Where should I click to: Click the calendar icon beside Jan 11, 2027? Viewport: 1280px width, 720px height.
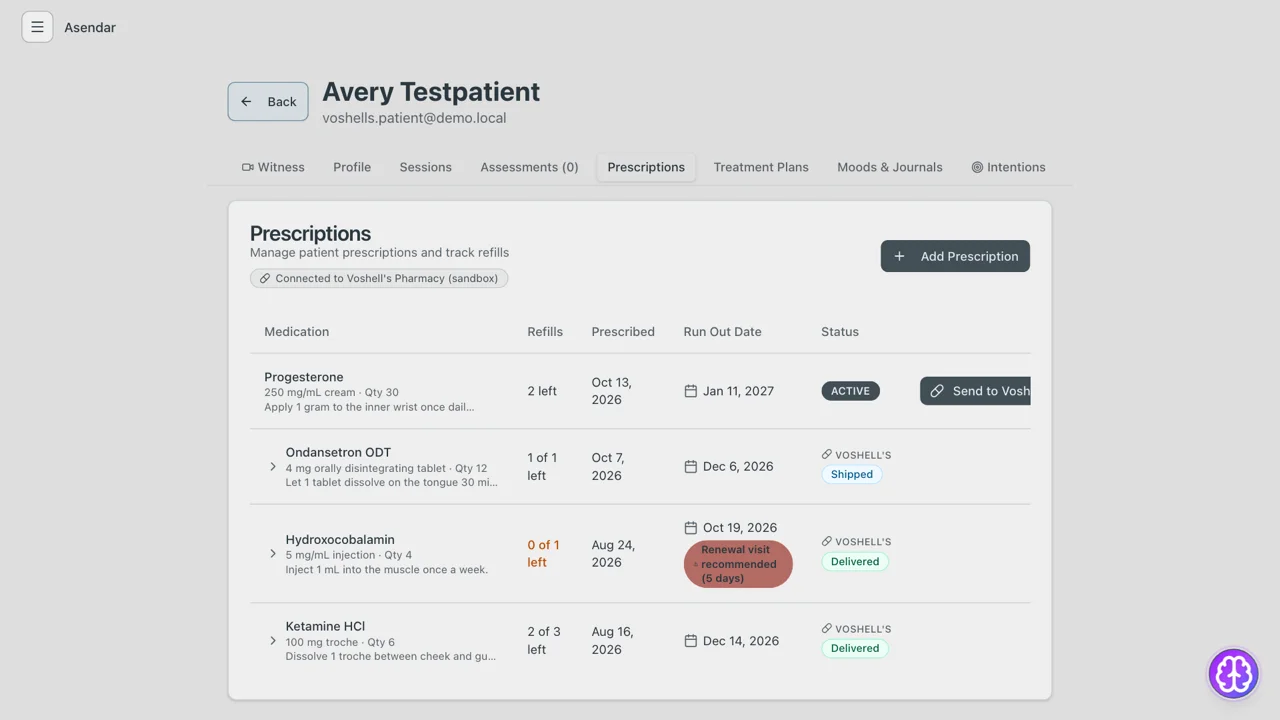point(690,391)
